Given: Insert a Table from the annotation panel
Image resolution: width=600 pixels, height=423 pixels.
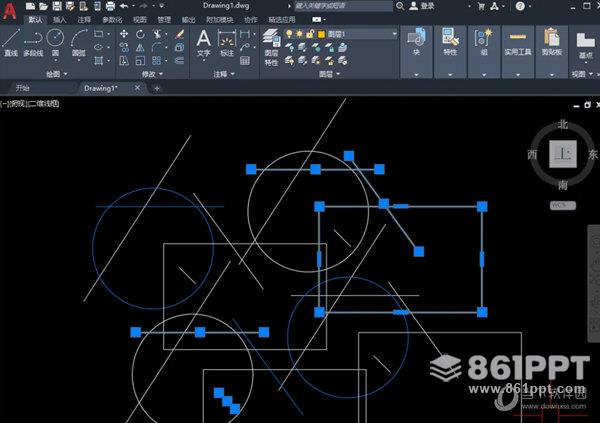Looking at the screenshot, I should [245, 60].
